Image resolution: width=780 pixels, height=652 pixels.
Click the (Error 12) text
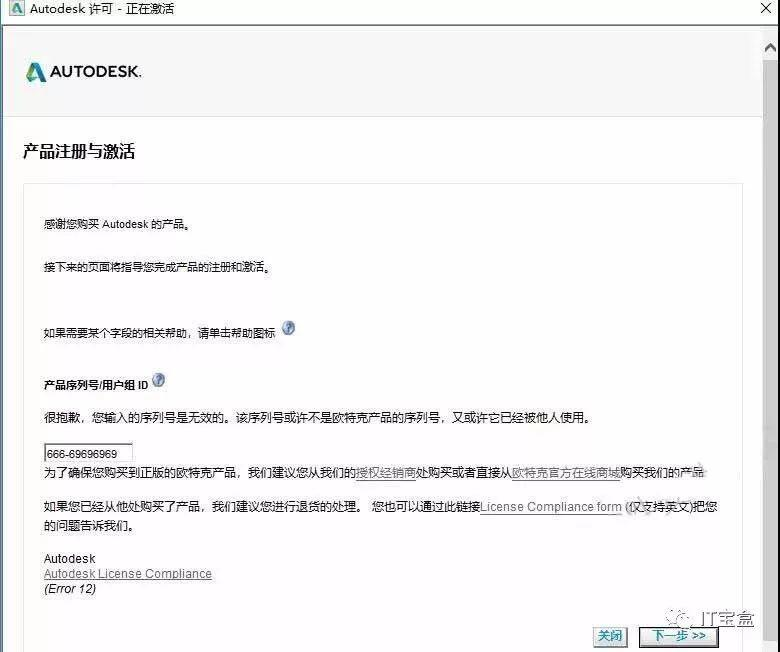70,589
